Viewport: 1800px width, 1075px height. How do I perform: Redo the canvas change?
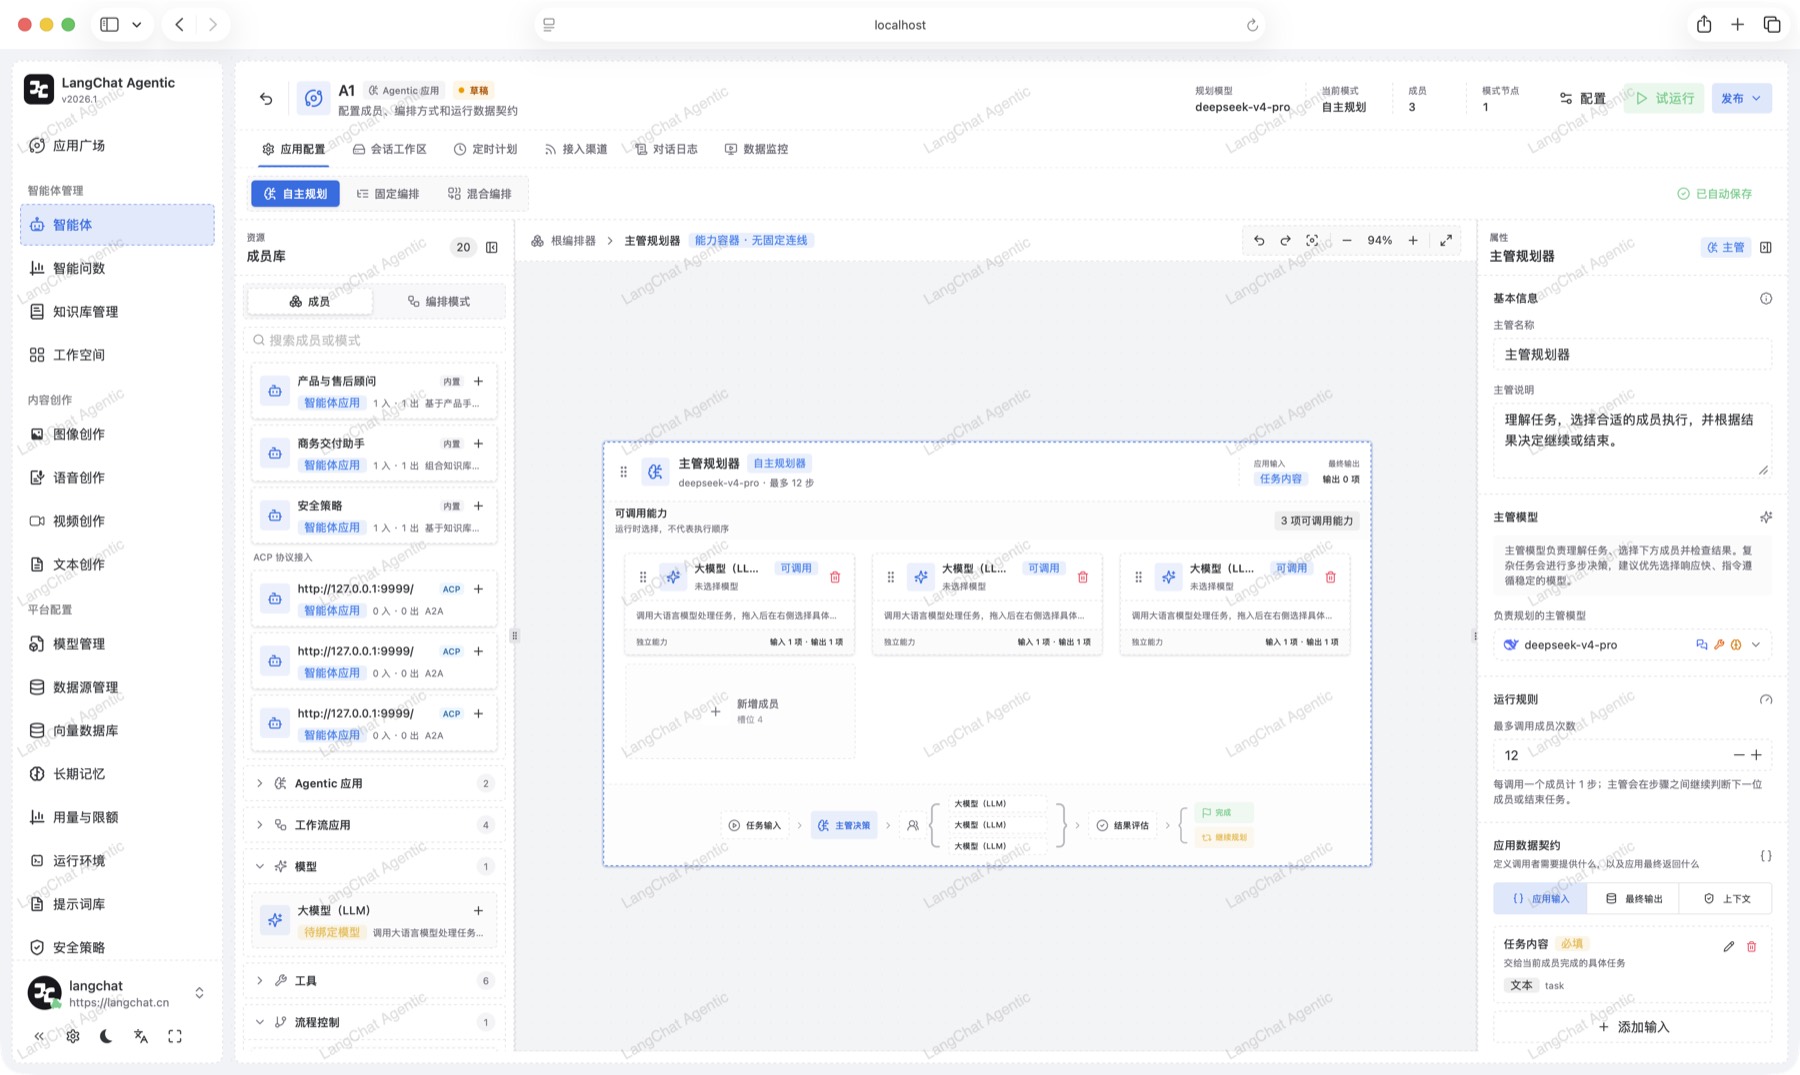tap(1286, 241)
